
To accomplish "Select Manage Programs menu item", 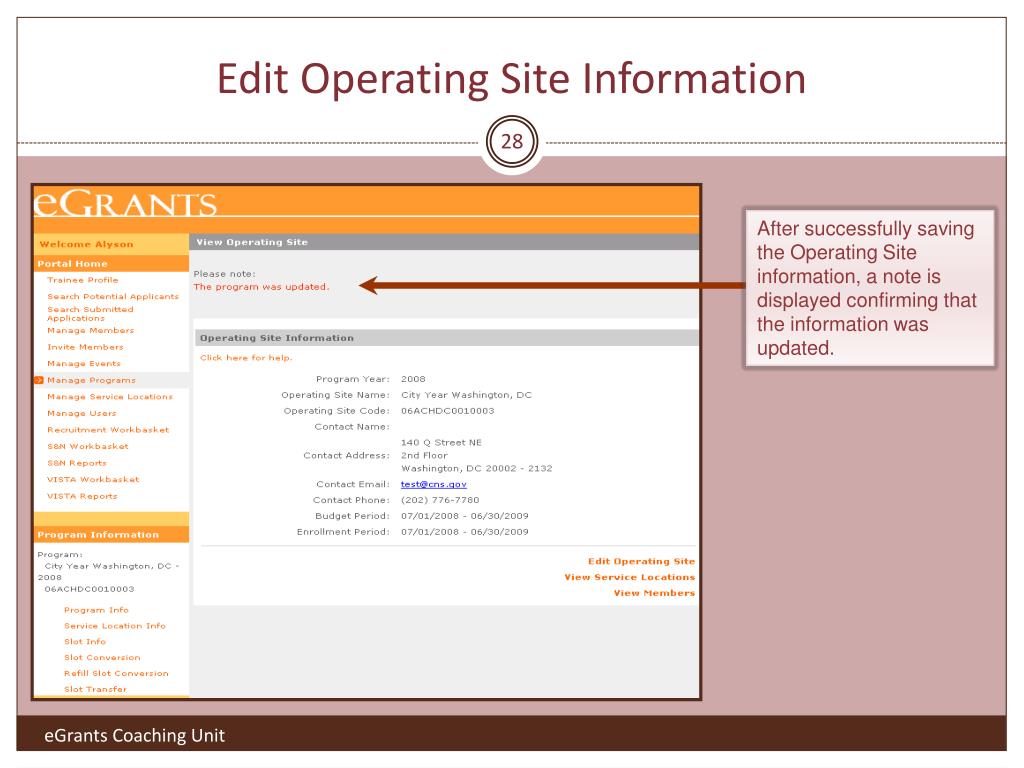I will (x=91, y=380).
